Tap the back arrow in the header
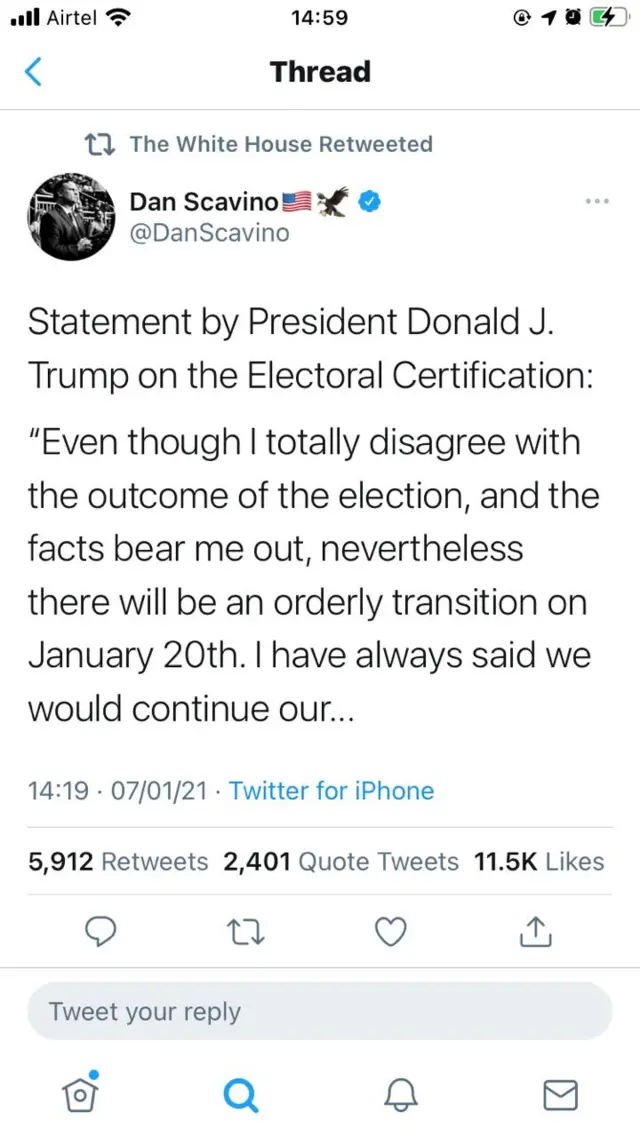The height and width of the screenshot is (1137, 640). [34, 72]
